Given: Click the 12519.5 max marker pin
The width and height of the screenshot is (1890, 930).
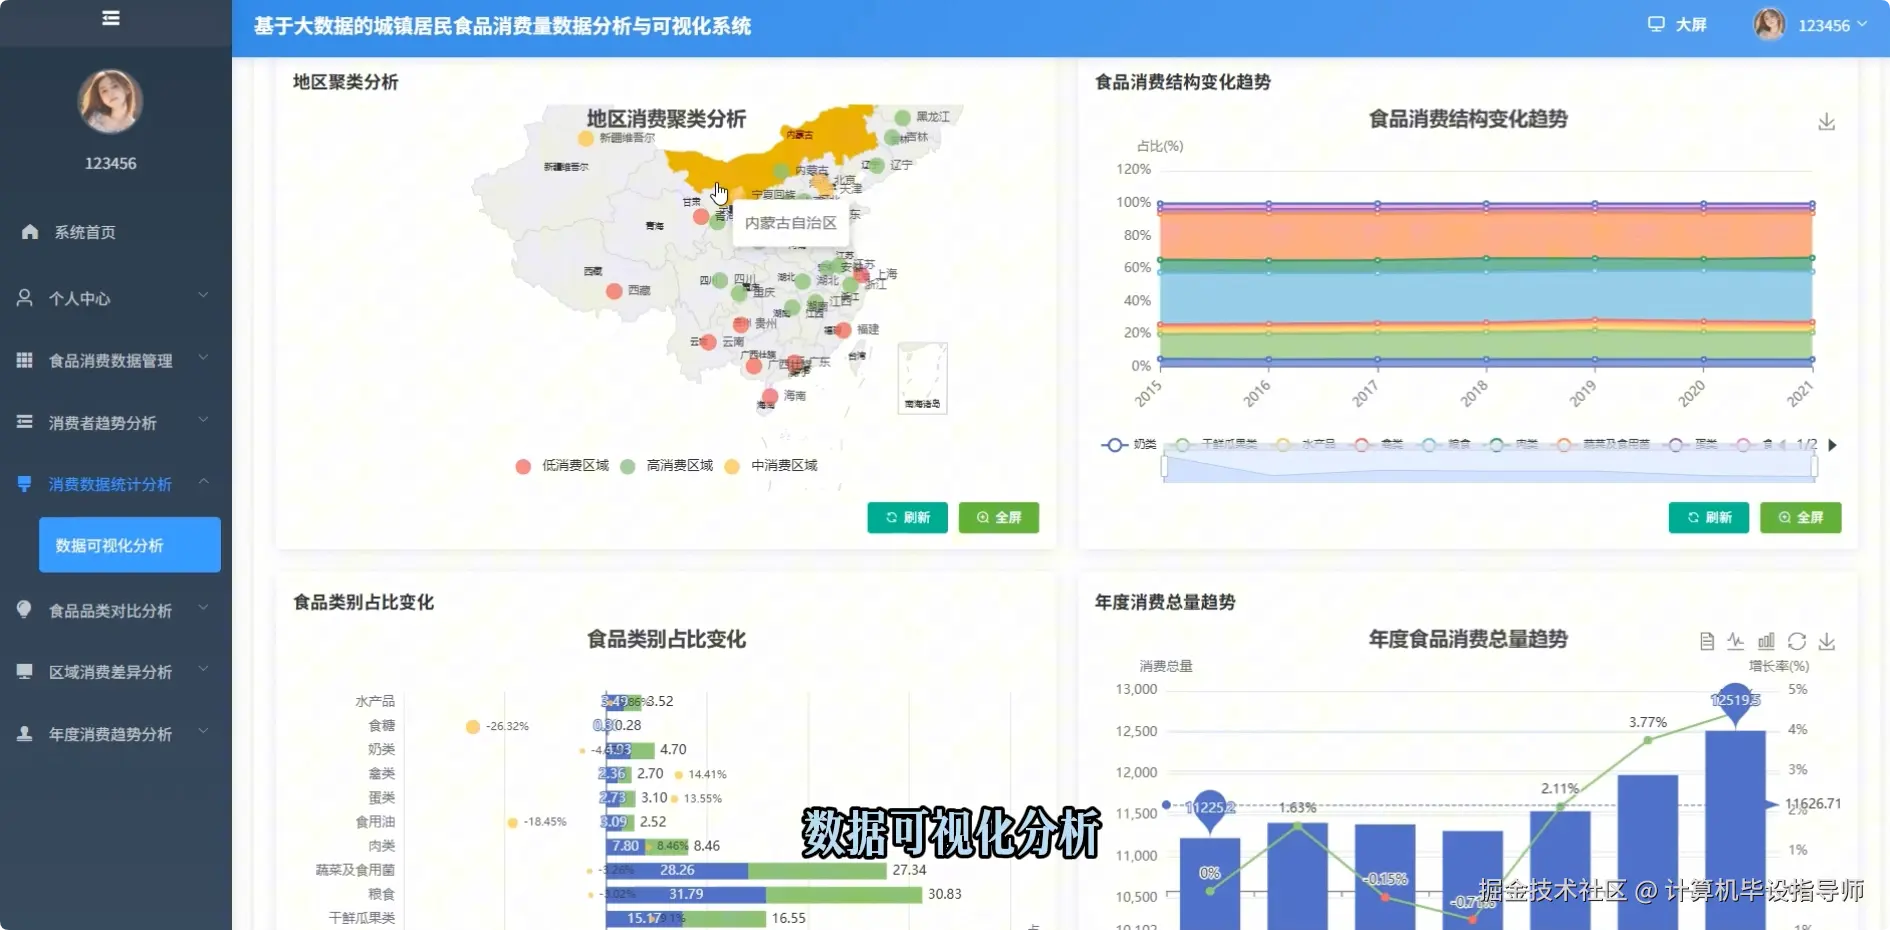Looking at the screenshot, I should [x=1735, y=702].
